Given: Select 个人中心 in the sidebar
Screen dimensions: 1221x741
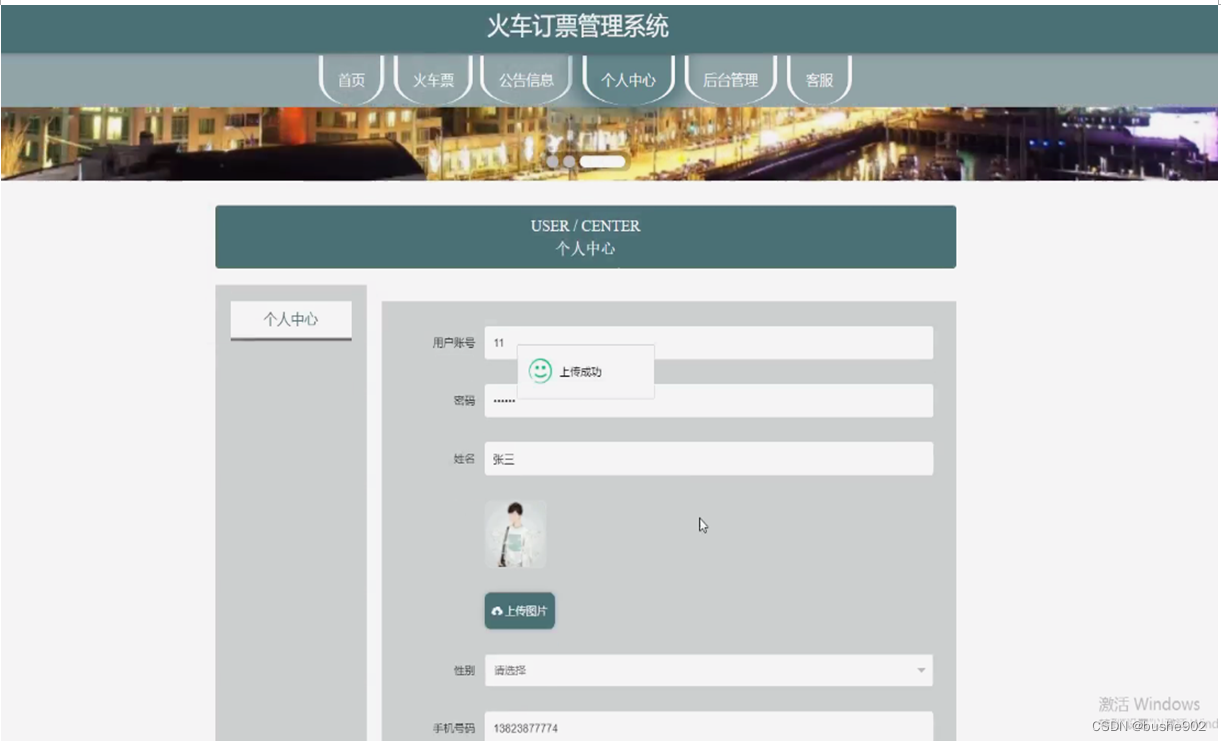Looking at the screenshot, I should tap(290, 318).
